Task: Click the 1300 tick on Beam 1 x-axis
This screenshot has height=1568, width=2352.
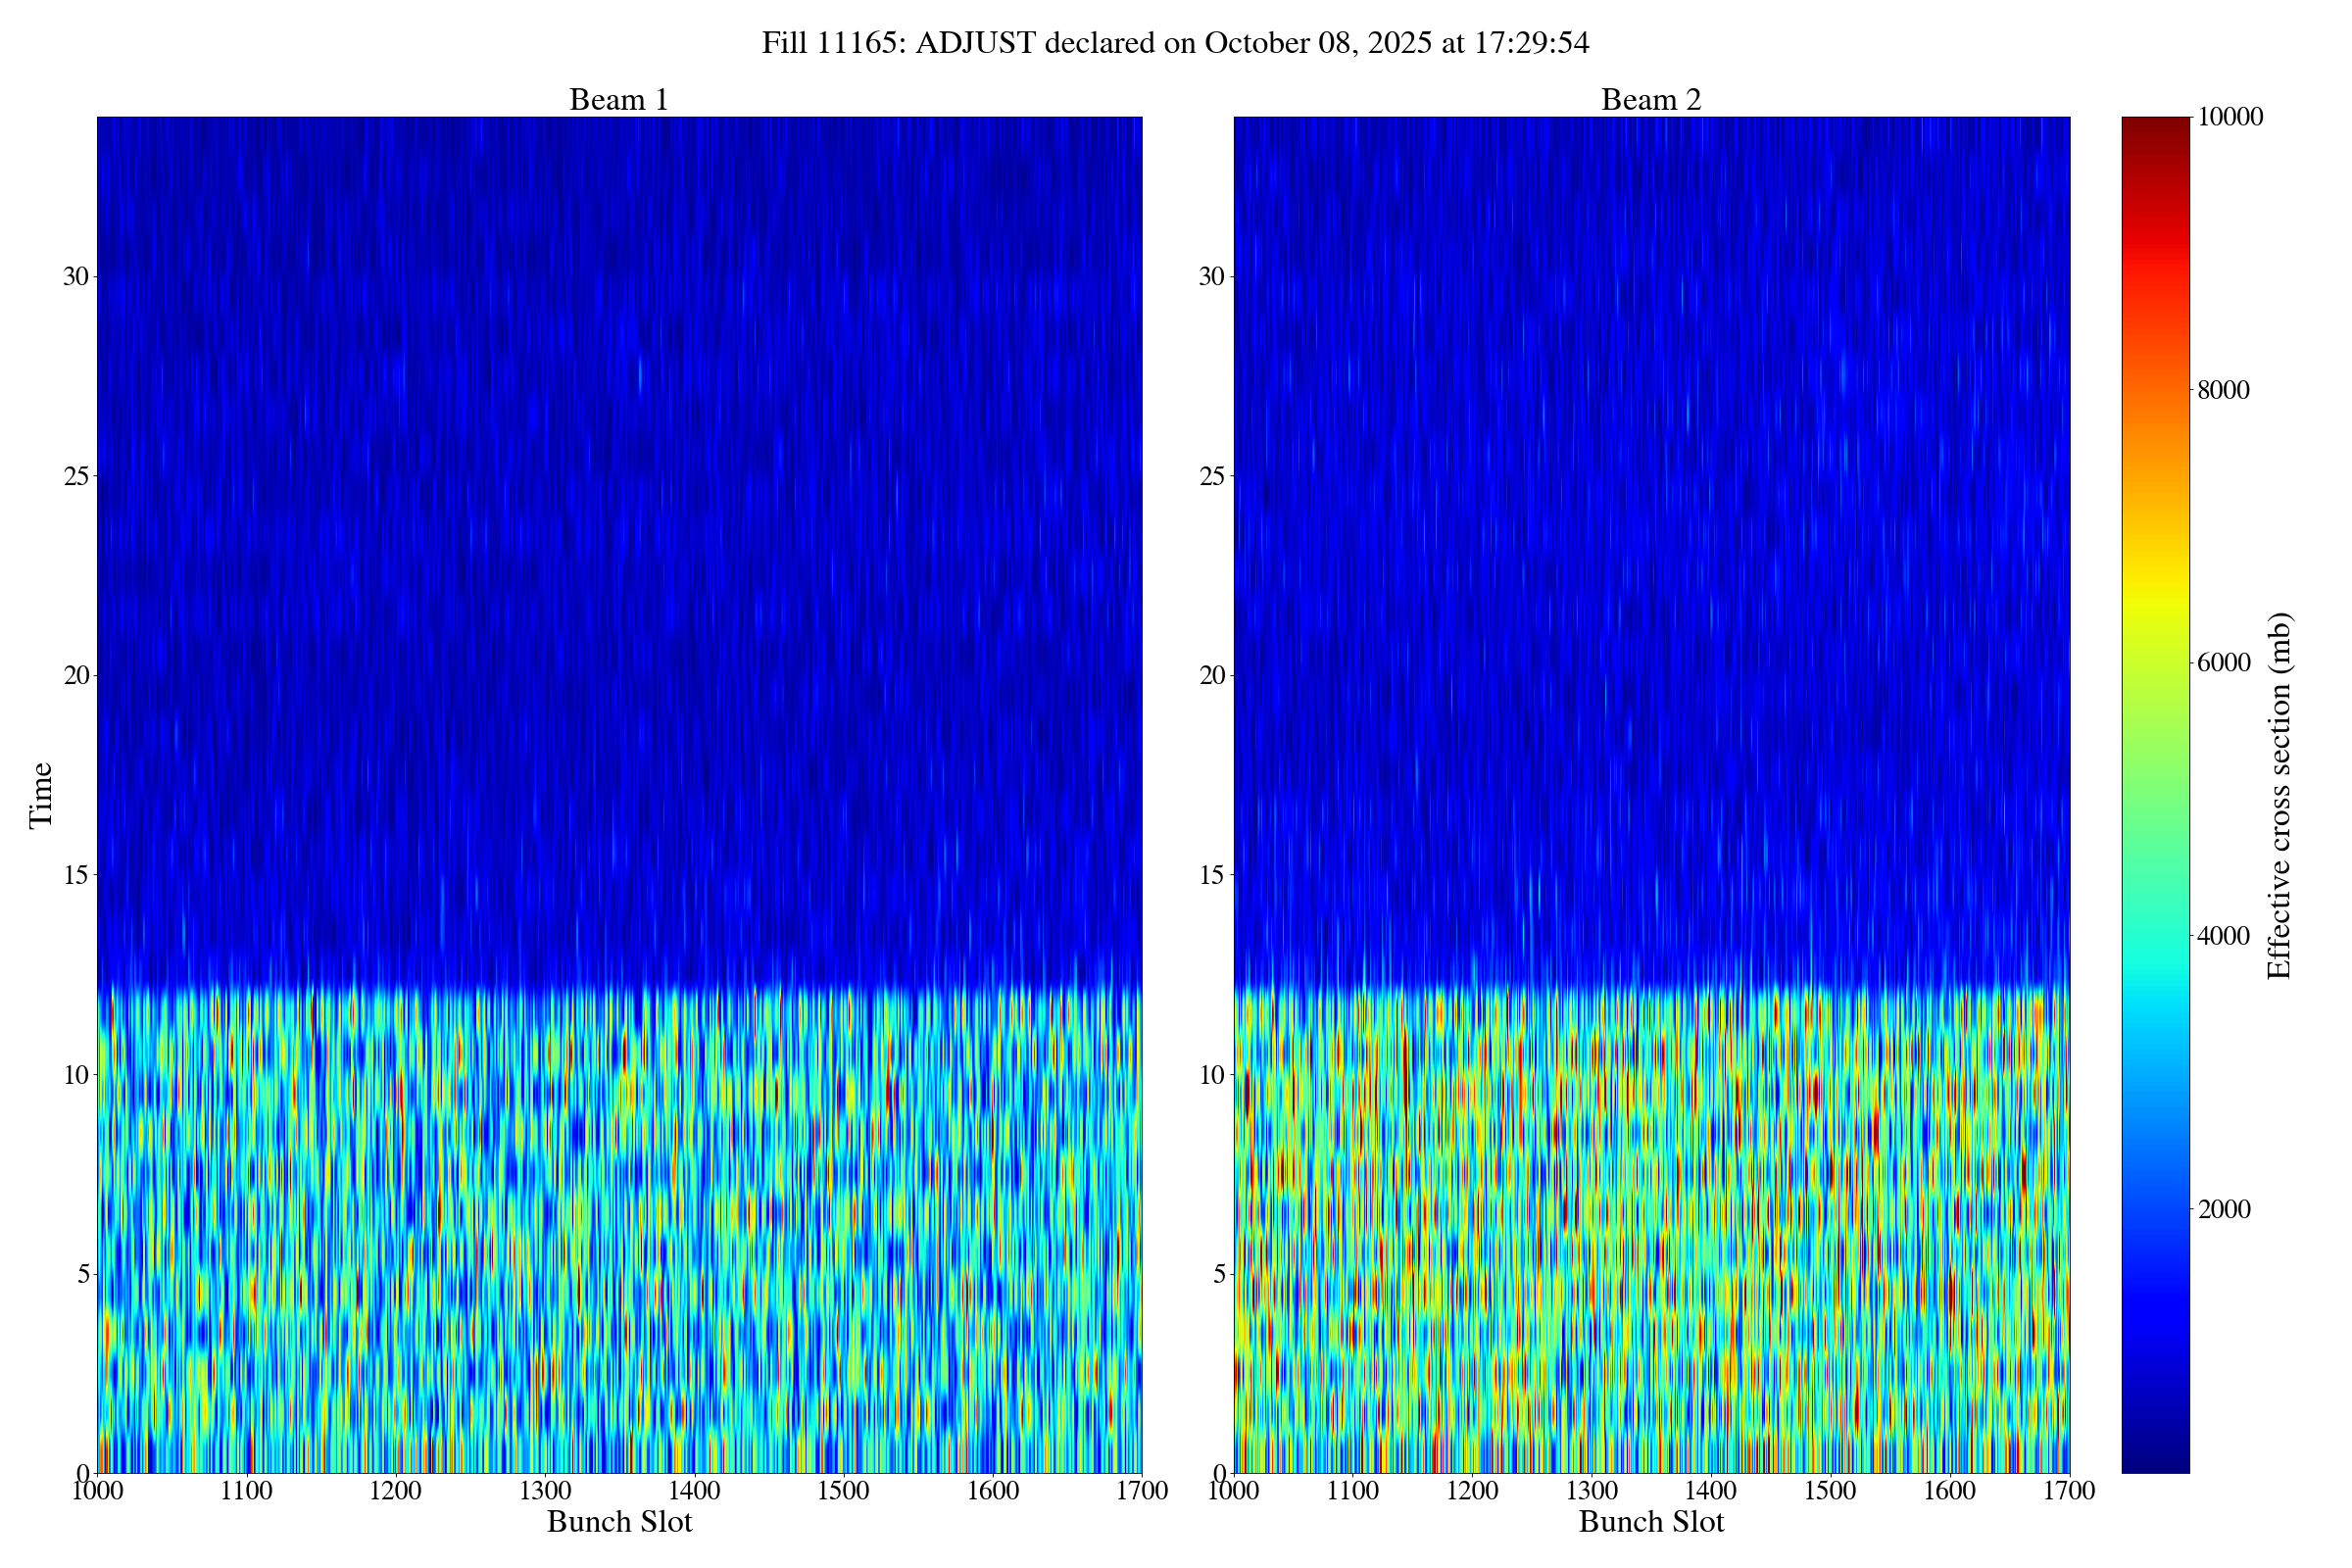Action: pos(545,1491)
